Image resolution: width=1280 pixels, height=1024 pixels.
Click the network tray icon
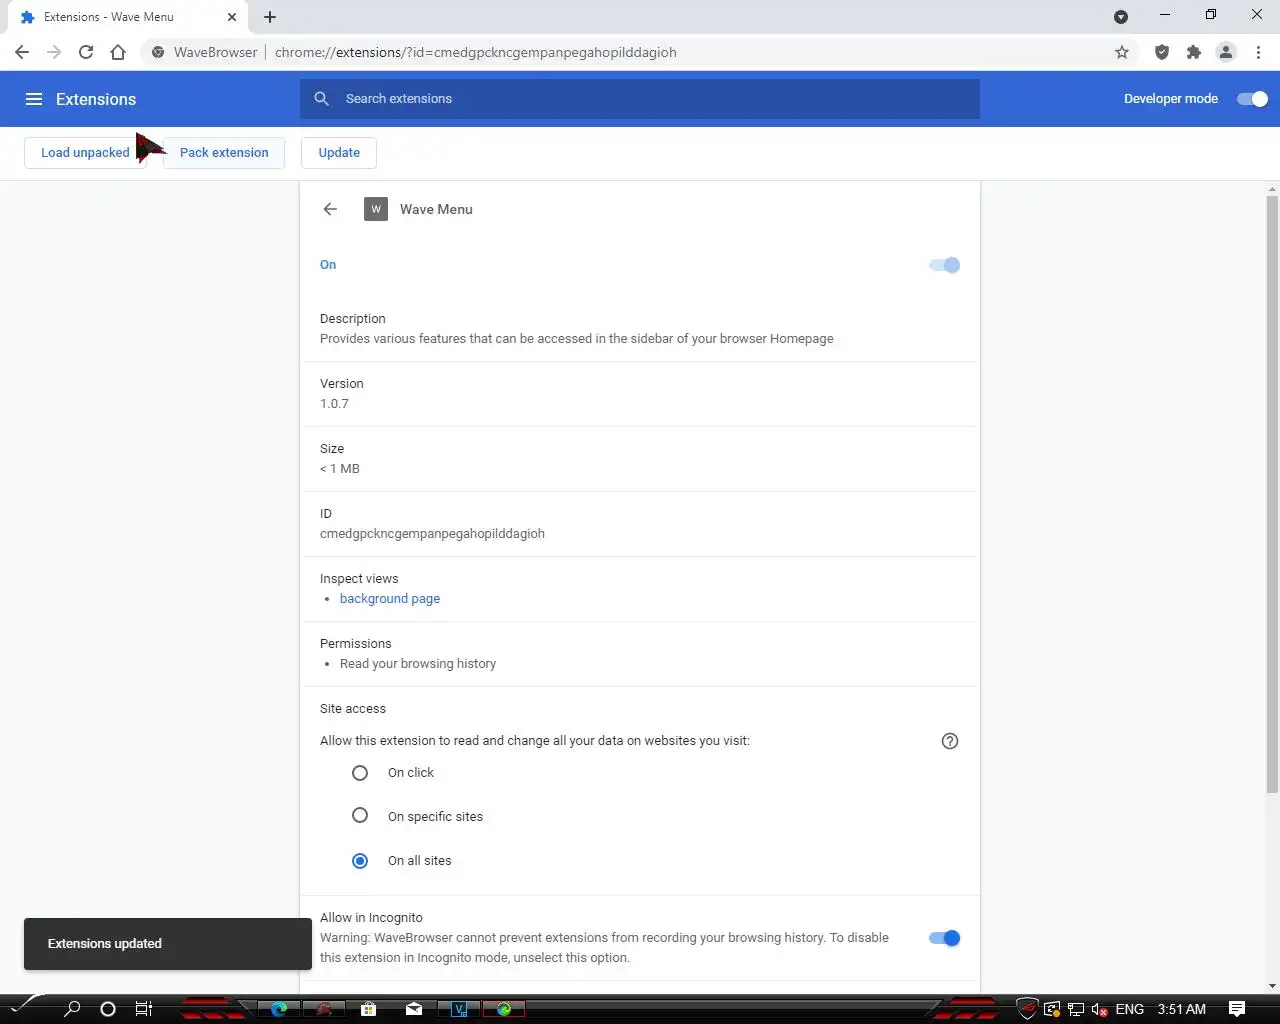(x=1076, y=1009)
